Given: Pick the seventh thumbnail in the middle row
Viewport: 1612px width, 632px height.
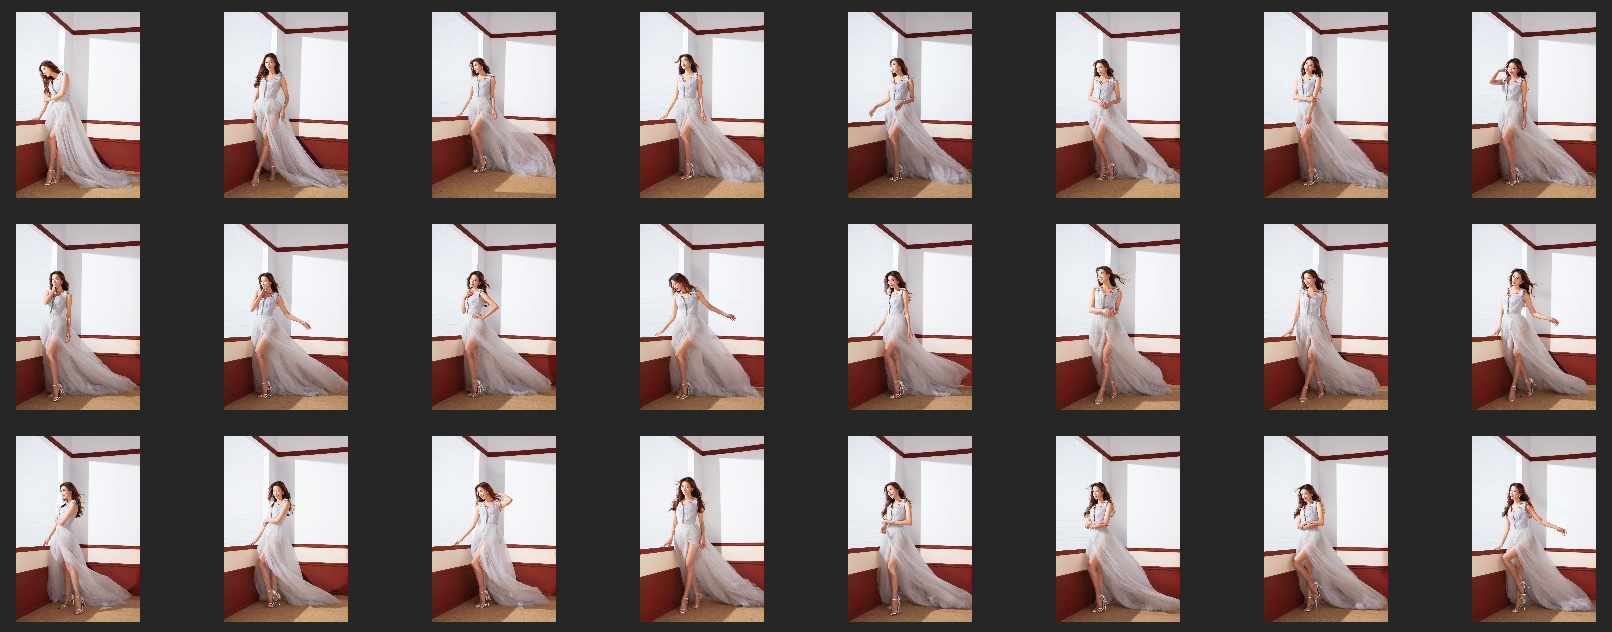Looking at the screenshot, I should tap(1326, 317).
